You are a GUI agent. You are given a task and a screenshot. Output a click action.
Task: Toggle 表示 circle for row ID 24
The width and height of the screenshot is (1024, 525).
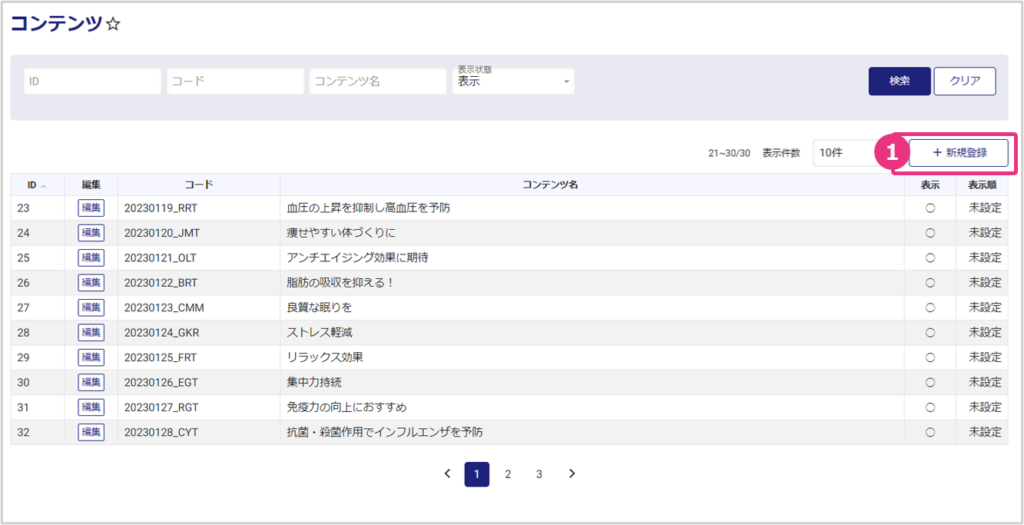pos(930,233)
